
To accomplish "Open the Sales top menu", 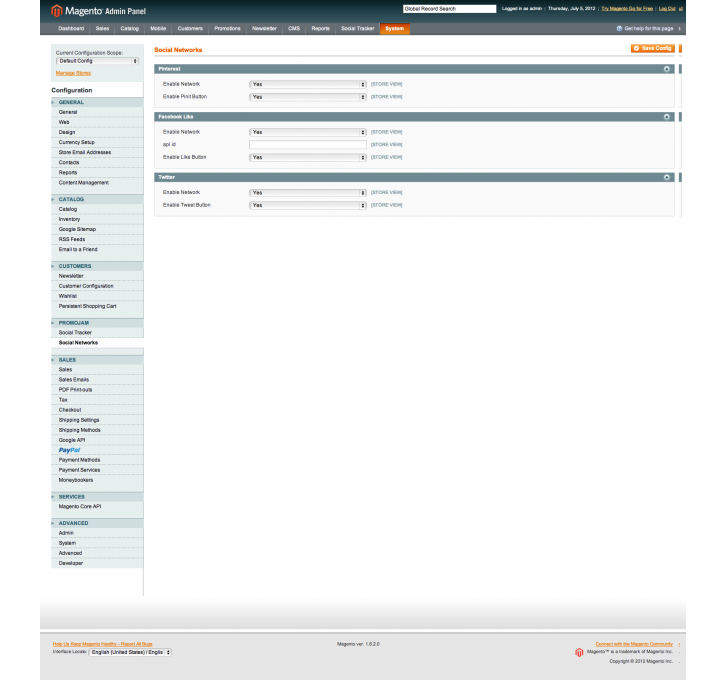I will point(102,29).
